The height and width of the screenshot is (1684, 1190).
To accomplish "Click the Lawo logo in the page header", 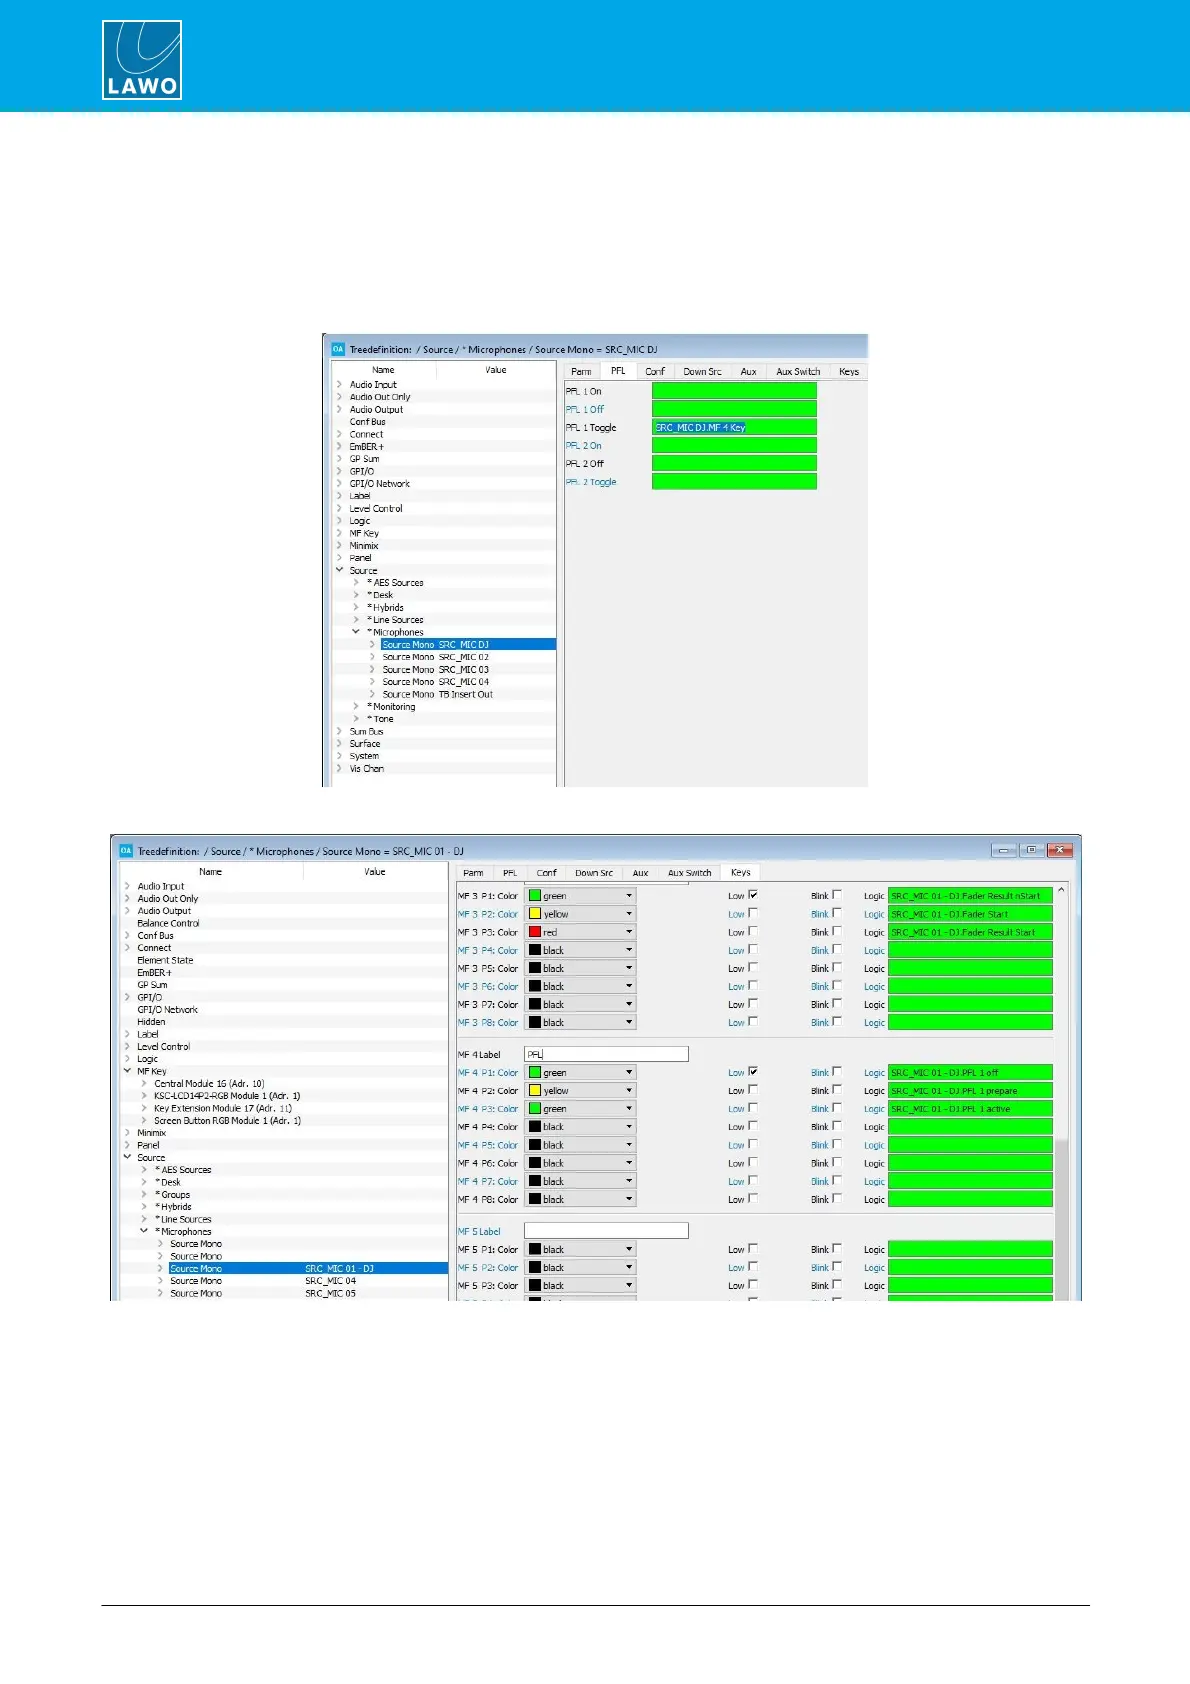I will click(x=142, y=60).
